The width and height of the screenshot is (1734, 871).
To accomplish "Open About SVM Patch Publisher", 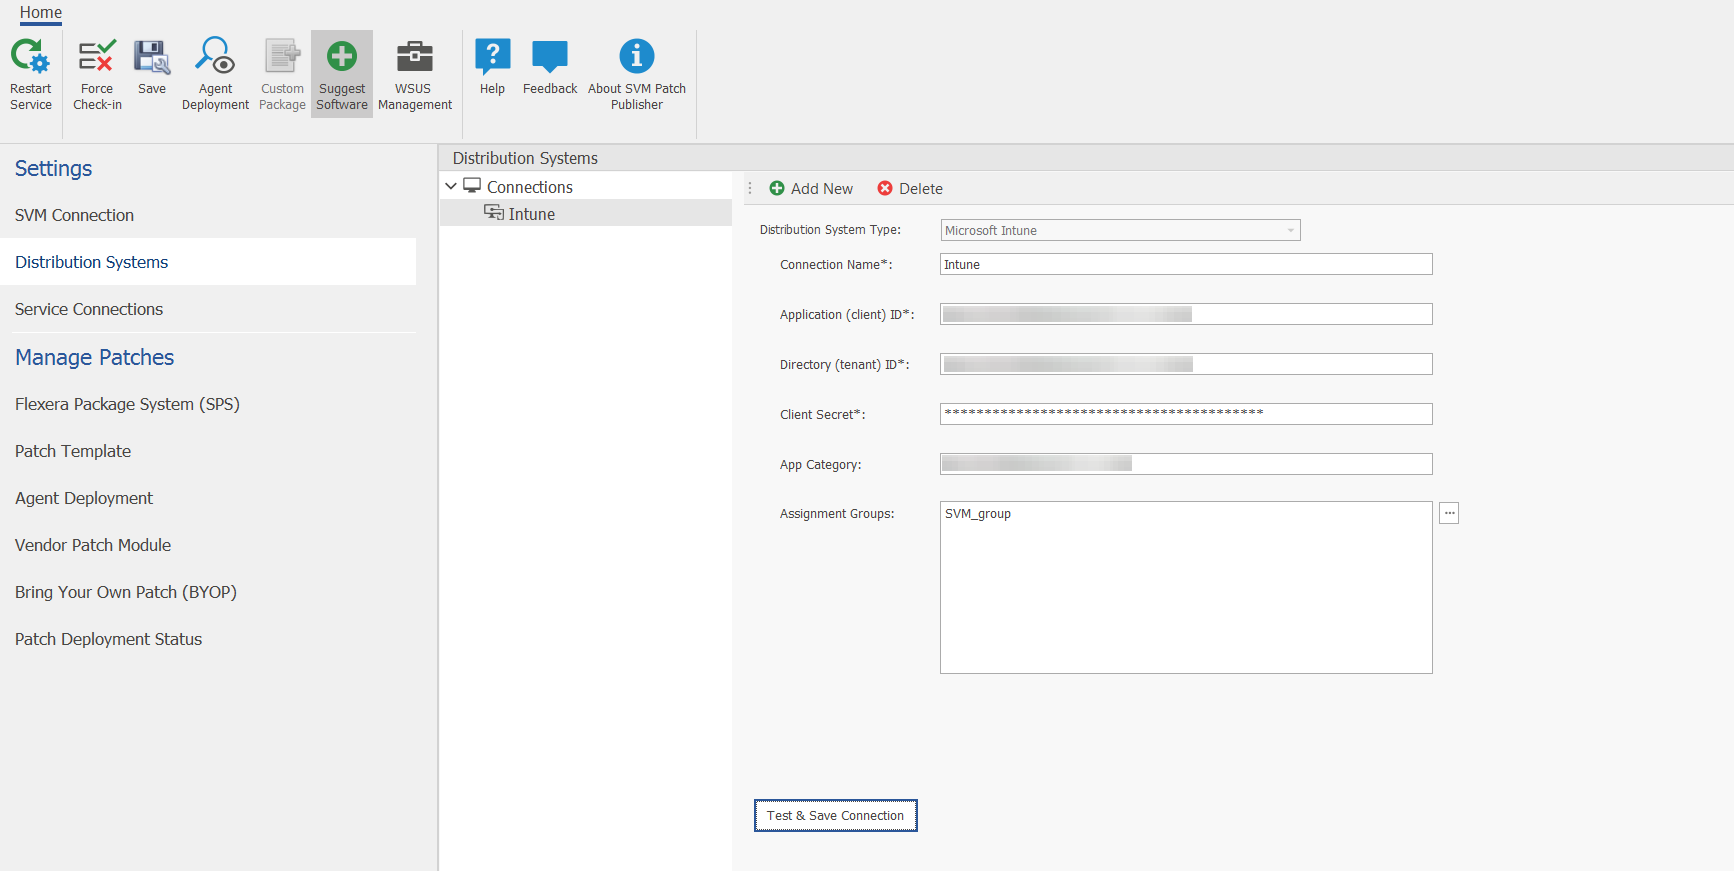I will click(x=636, y=58).
